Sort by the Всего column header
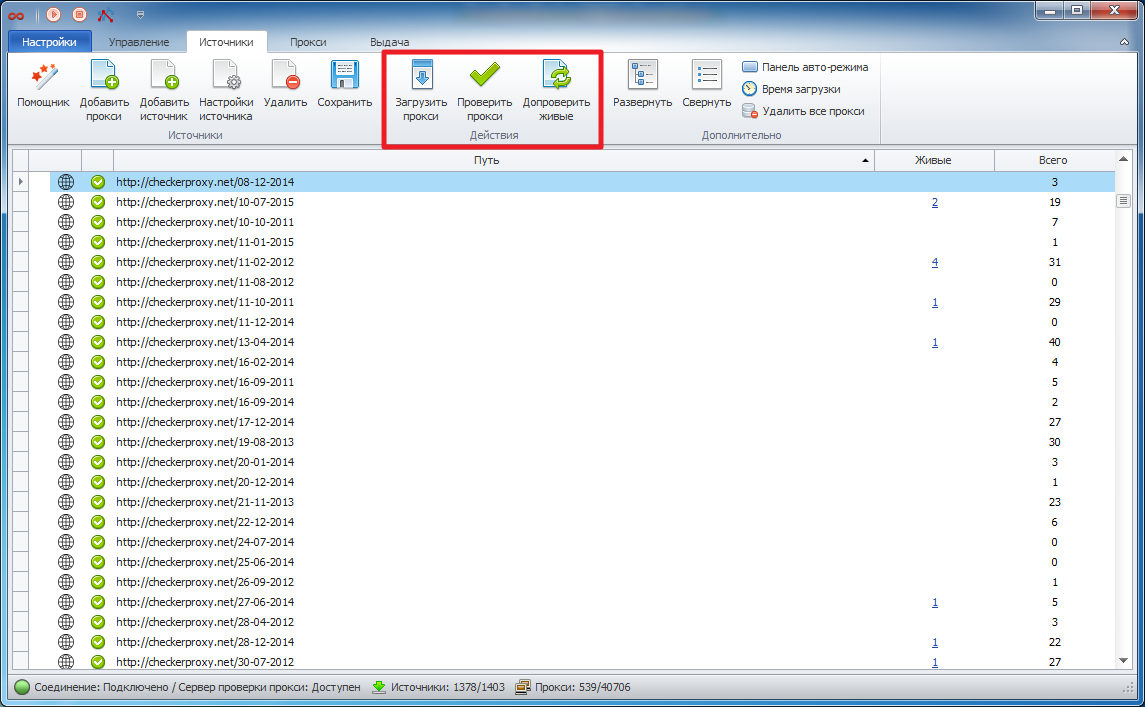This screenshot has height=707, width=1145. point(1054,160)
